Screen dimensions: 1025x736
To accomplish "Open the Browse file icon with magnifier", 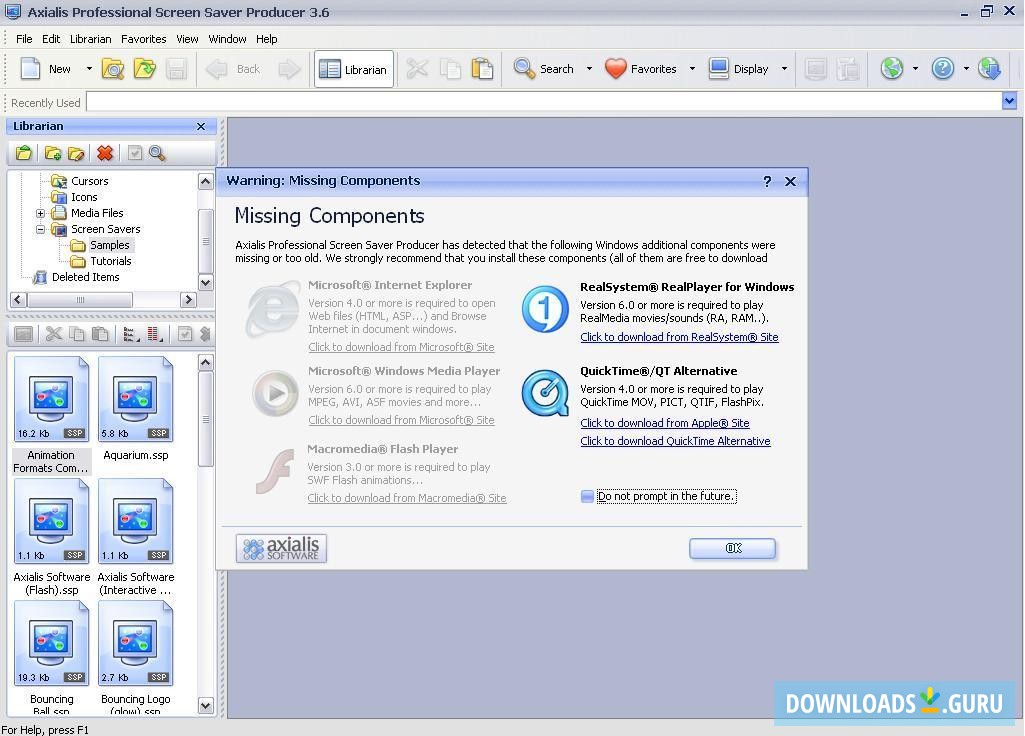I will (113, 69).
